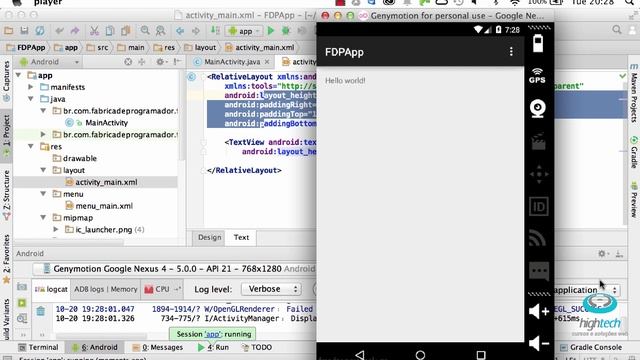Open Genymotion camera widget
Image resolution: width=640 pixels, height=360 pixels.
click(538, 109)
